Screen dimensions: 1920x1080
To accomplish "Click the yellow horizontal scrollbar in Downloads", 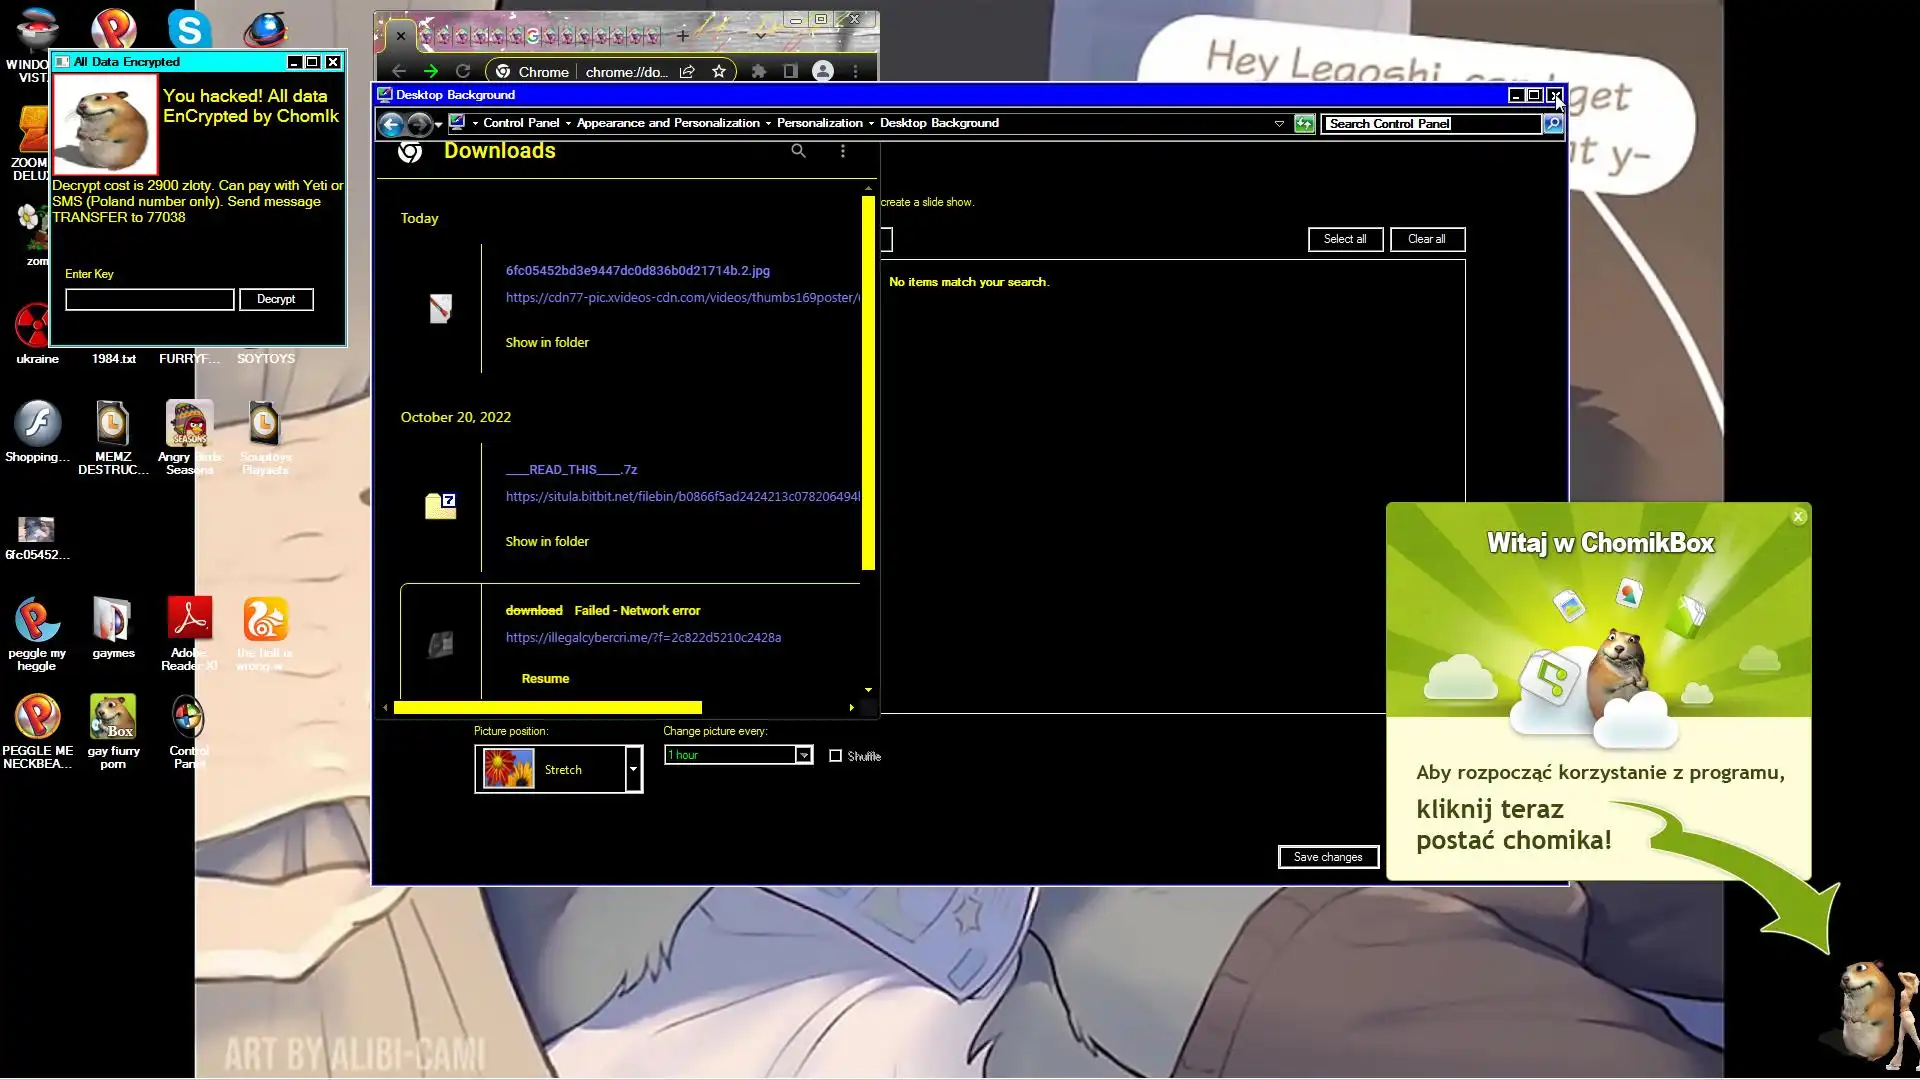I will tap(548, 708).
